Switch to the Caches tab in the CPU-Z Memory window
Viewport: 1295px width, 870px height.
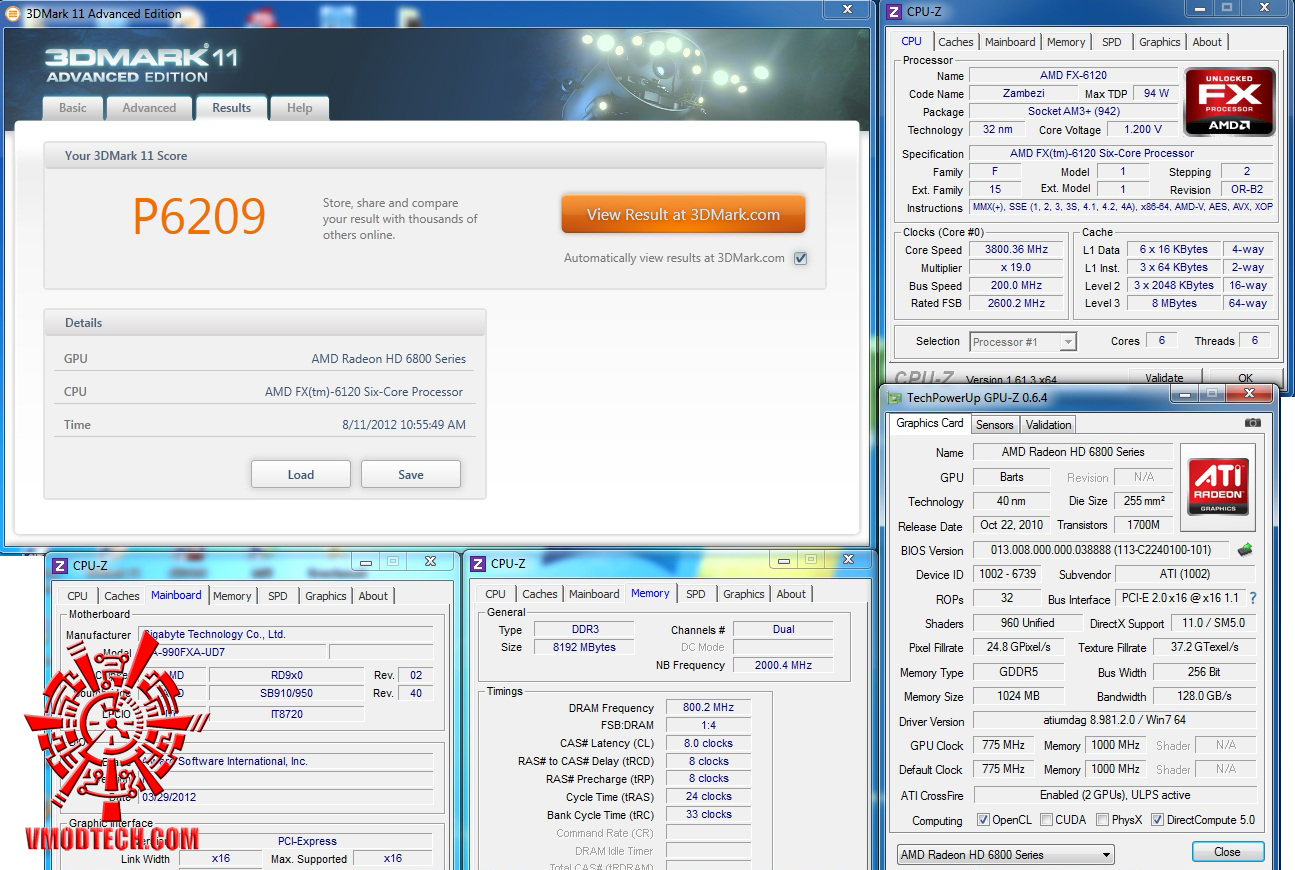point(539,594)
